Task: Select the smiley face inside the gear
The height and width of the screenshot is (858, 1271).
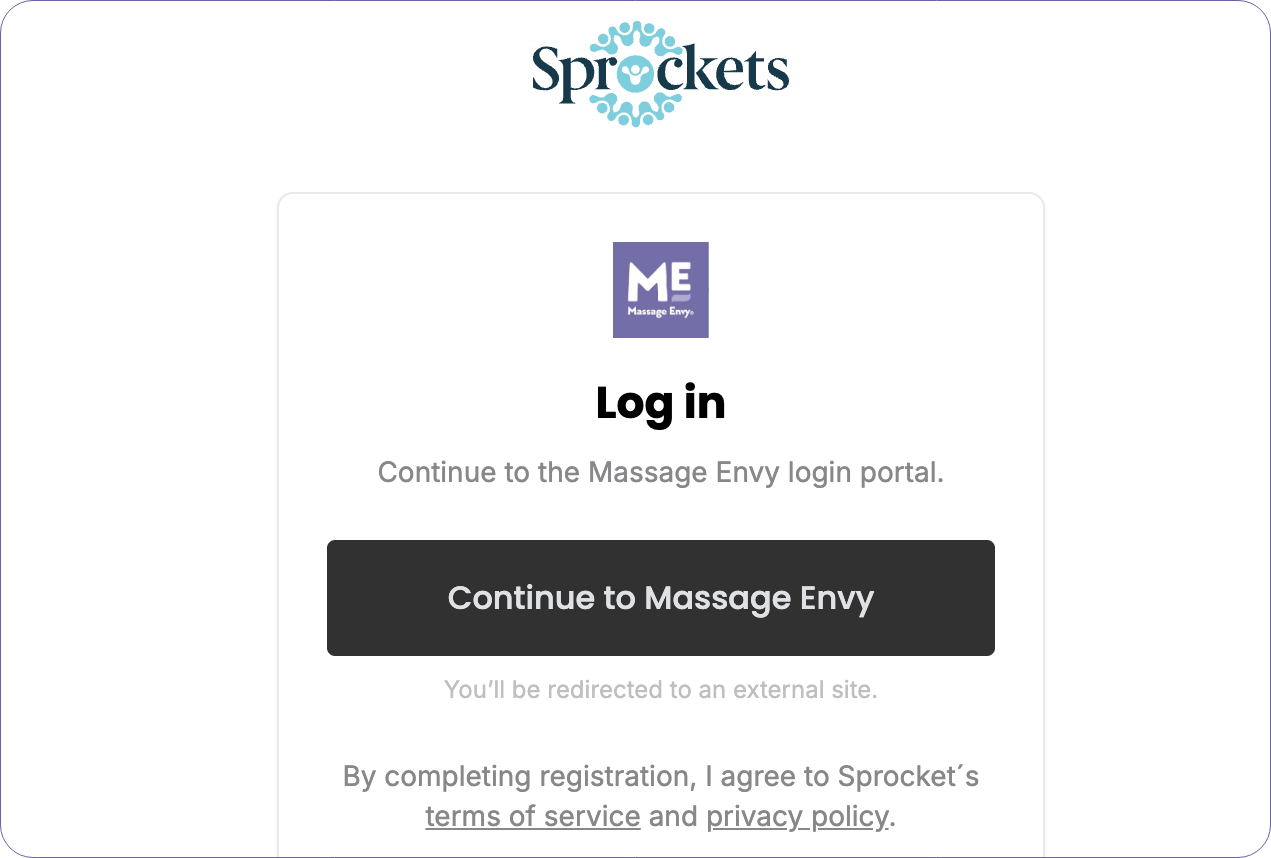Action: [x=636, y=74]
